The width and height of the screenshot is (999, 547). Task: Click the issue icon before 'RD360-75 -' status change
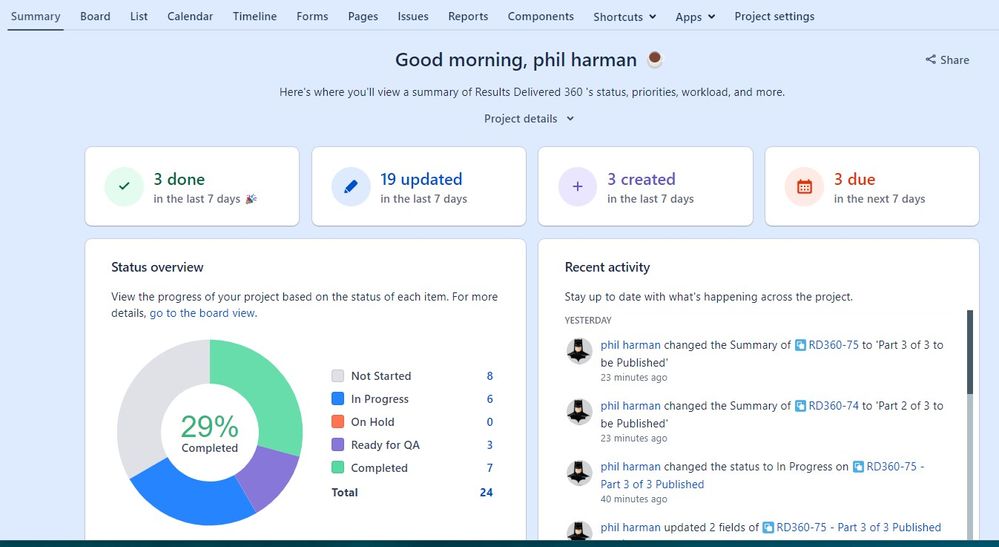click(858, 467)
